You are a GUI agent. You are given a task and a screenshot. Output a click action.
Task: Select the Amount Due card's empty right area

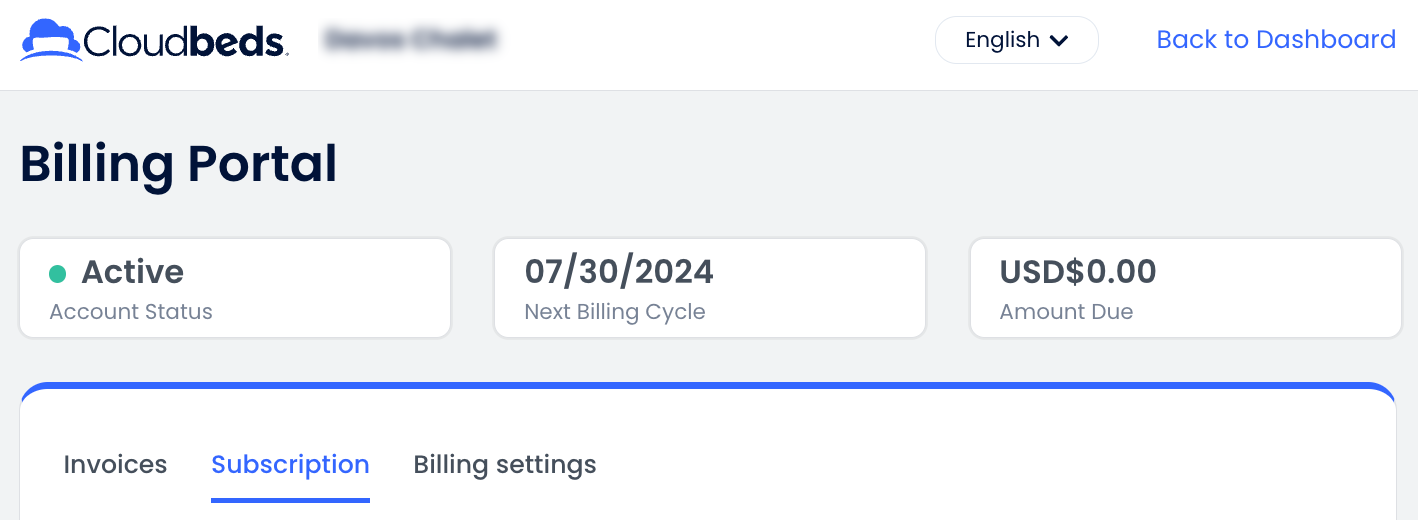[1300, 288]
